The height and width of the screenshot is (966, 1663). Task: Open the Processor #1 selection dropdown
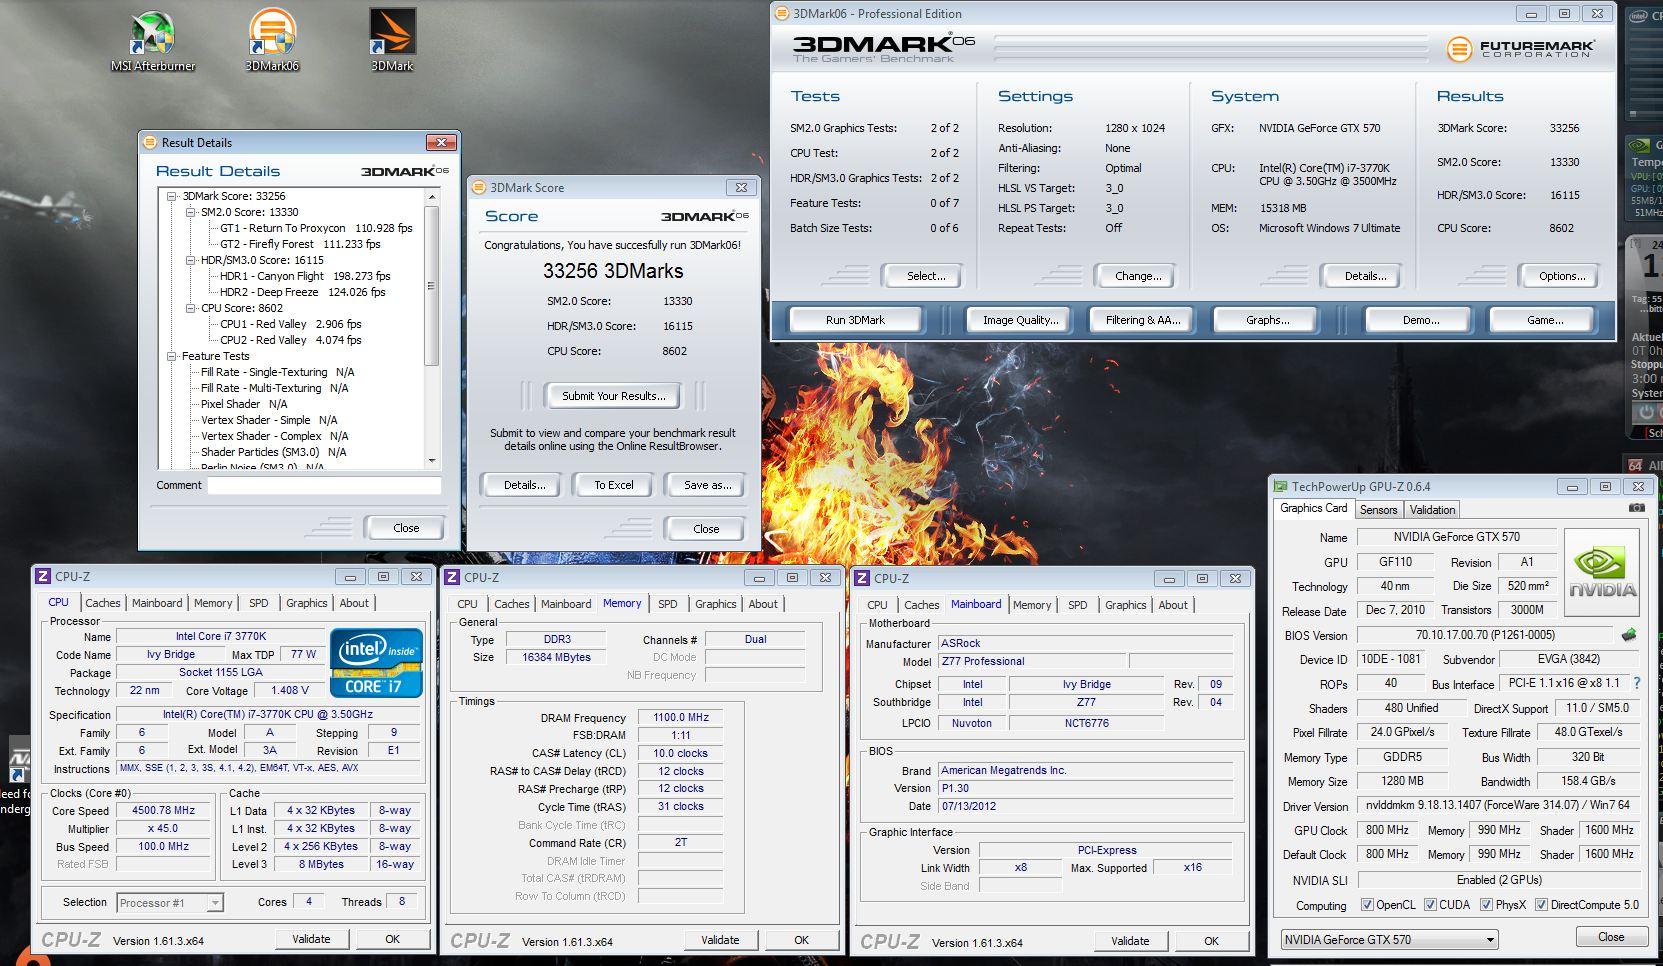click(169, 903)
